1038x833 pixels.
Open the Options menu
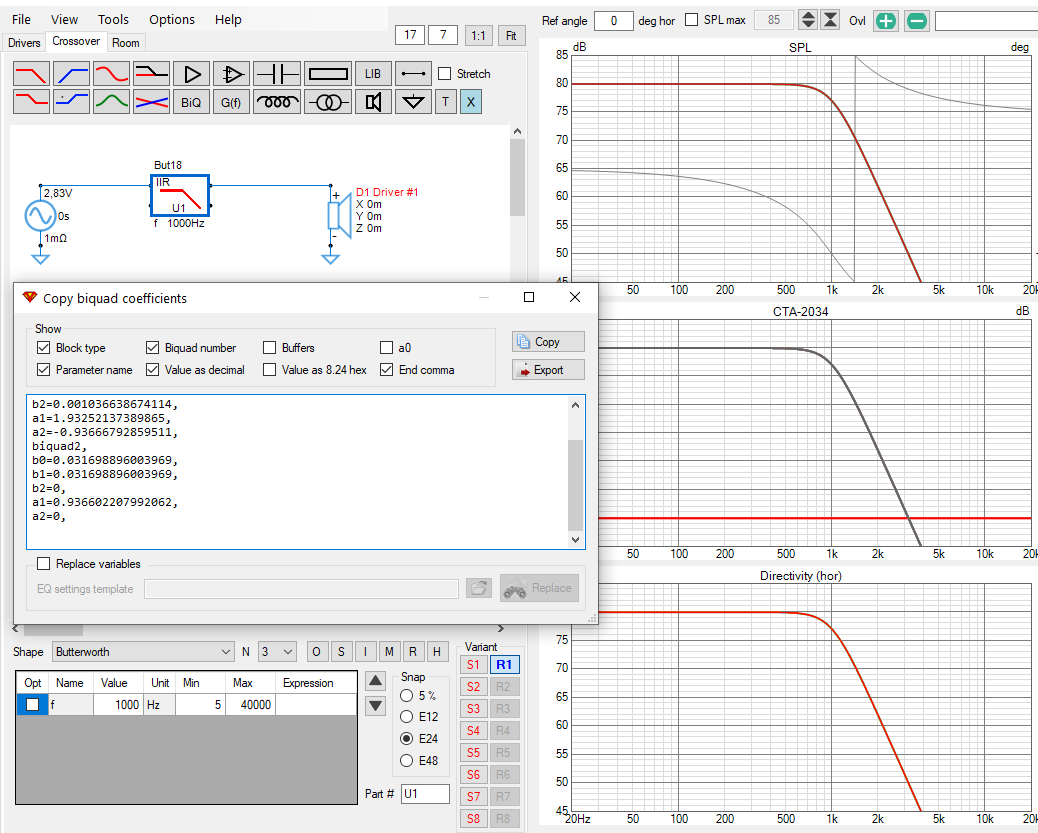172,19
